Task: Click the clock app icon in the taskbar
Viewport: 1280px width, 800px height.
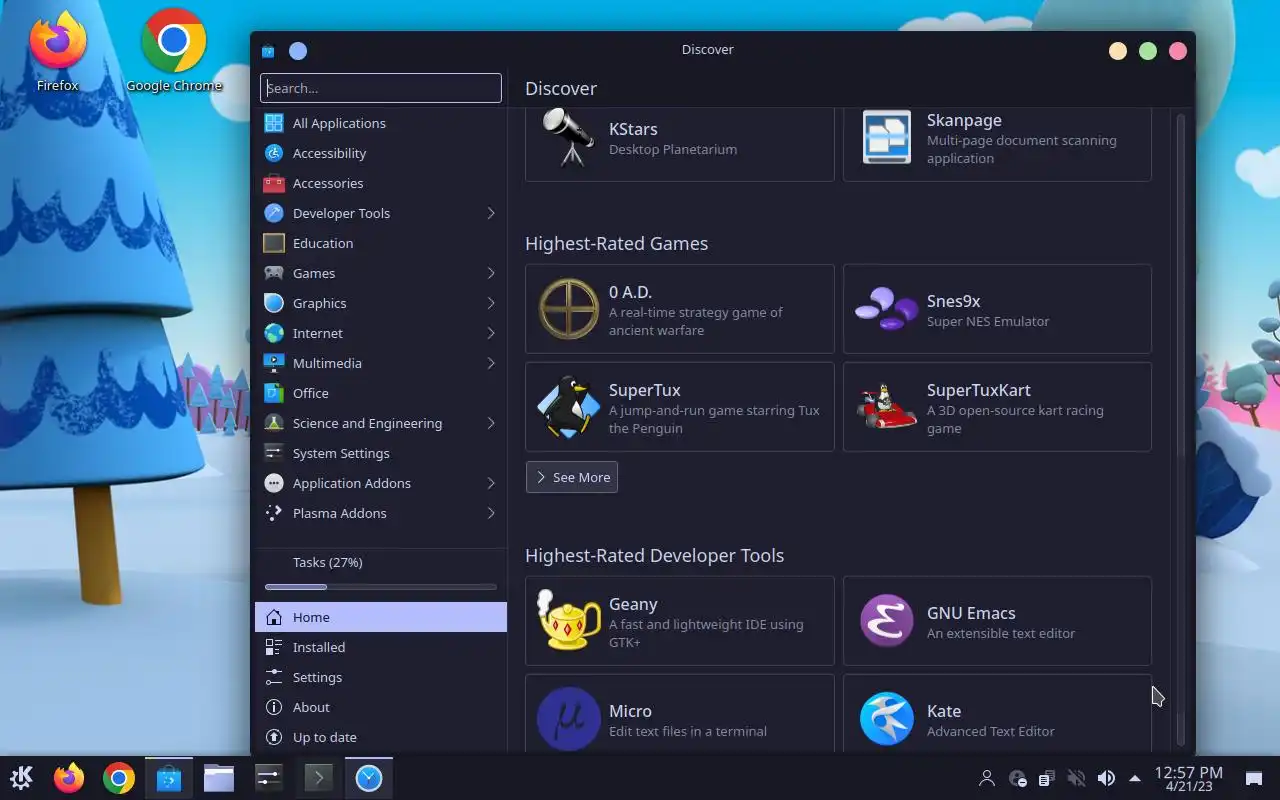Action: [369, 778]
